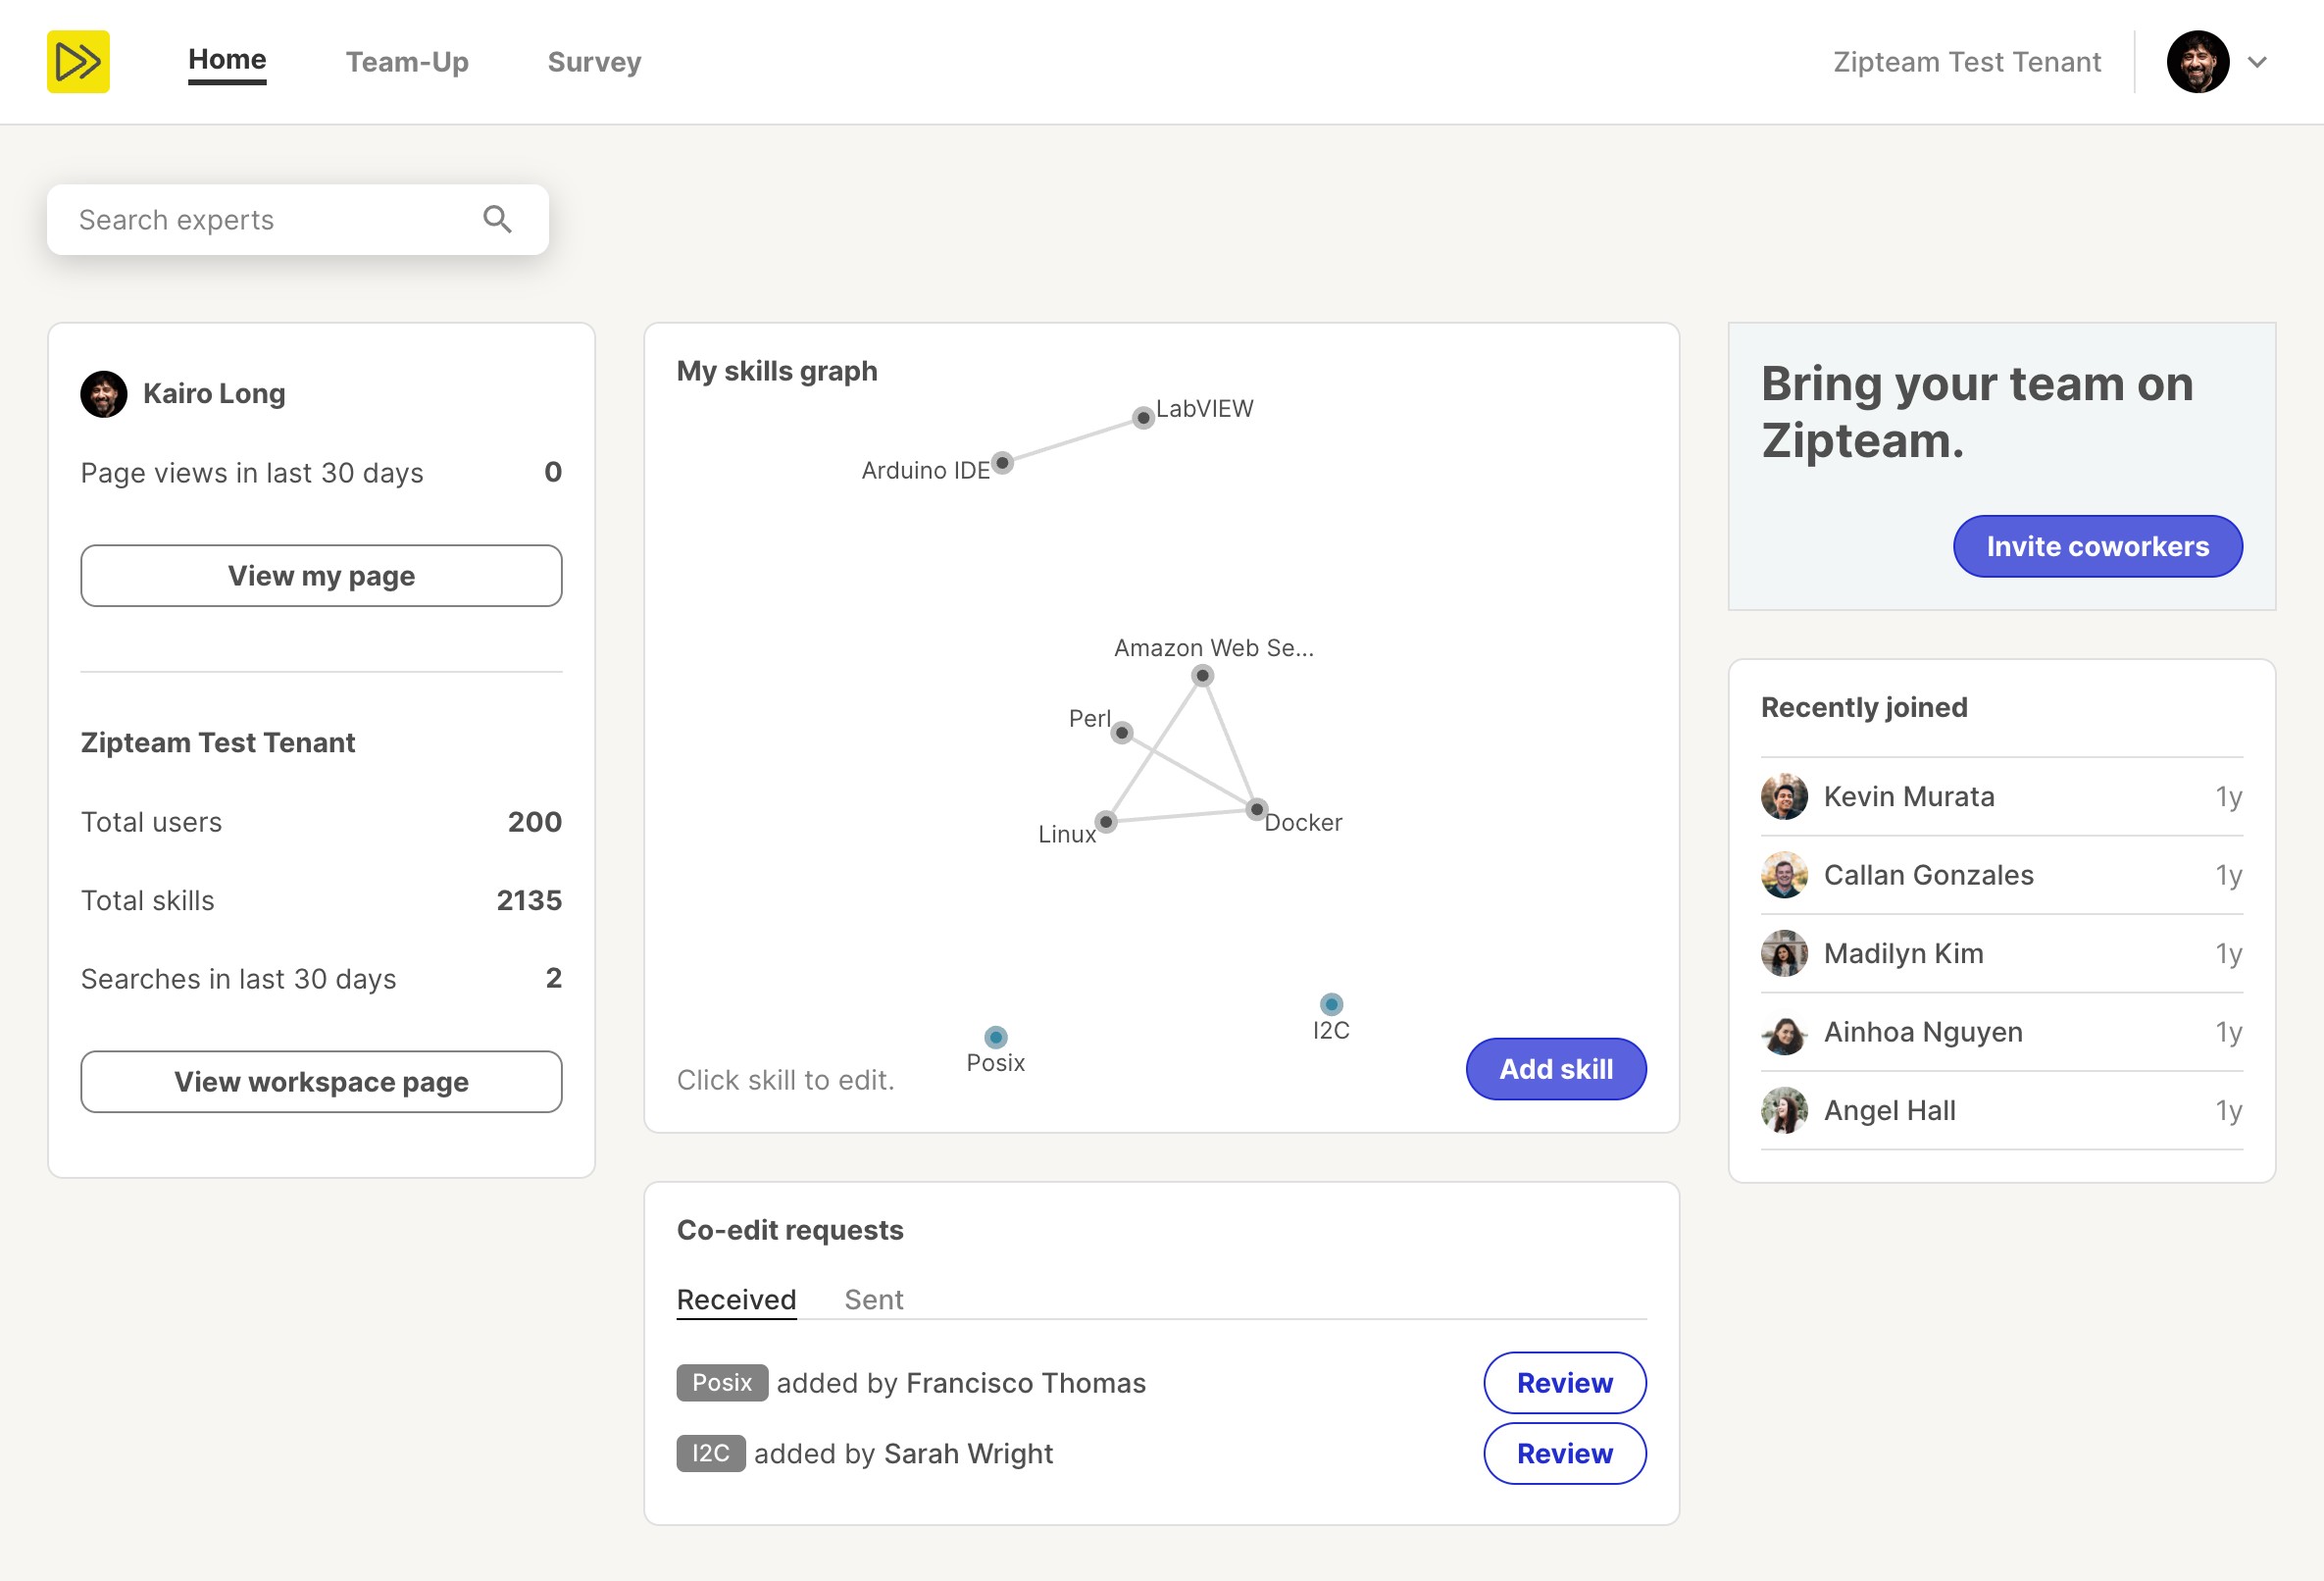Switch to Sent co-edit requests
The image size is (2324, 1581).
point(873,1299)
